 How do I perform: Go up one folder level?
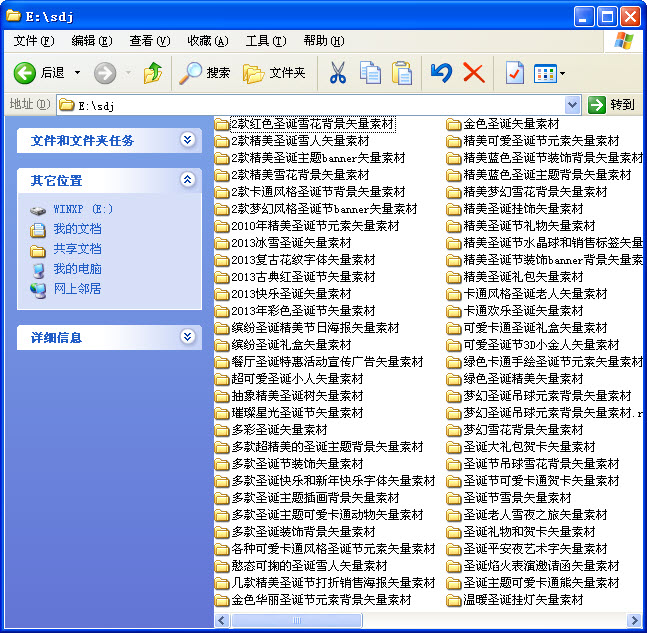tap(153, 73)
